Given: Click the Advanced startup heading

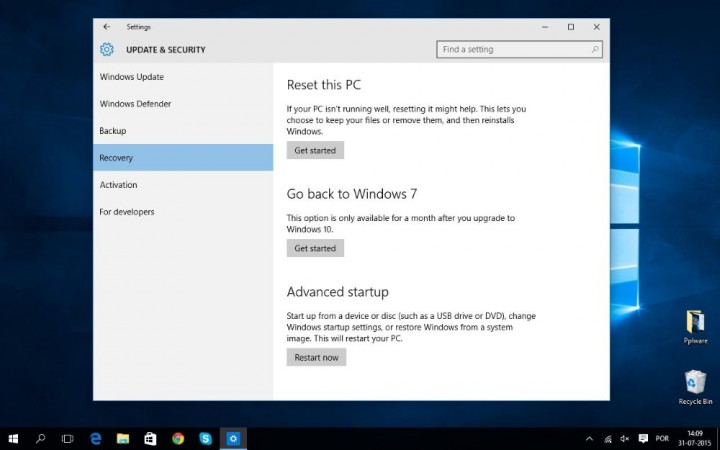Looking at the screenshot, I should [338, 292].
